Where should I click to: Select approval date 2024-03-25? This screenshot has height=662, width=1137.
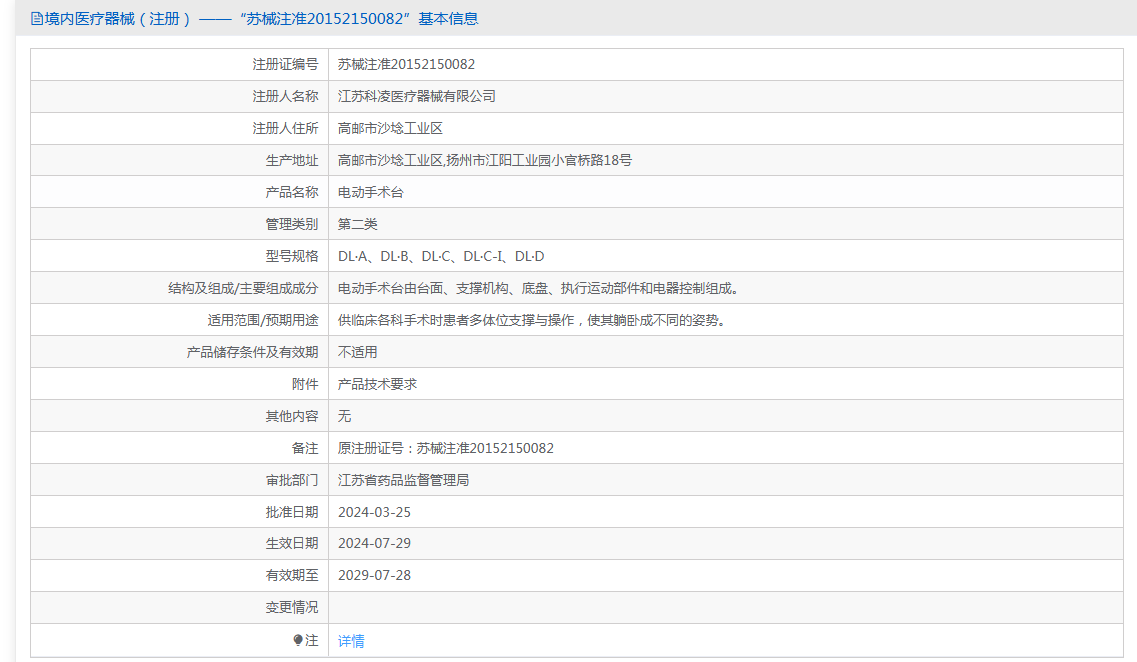point(374,512)
